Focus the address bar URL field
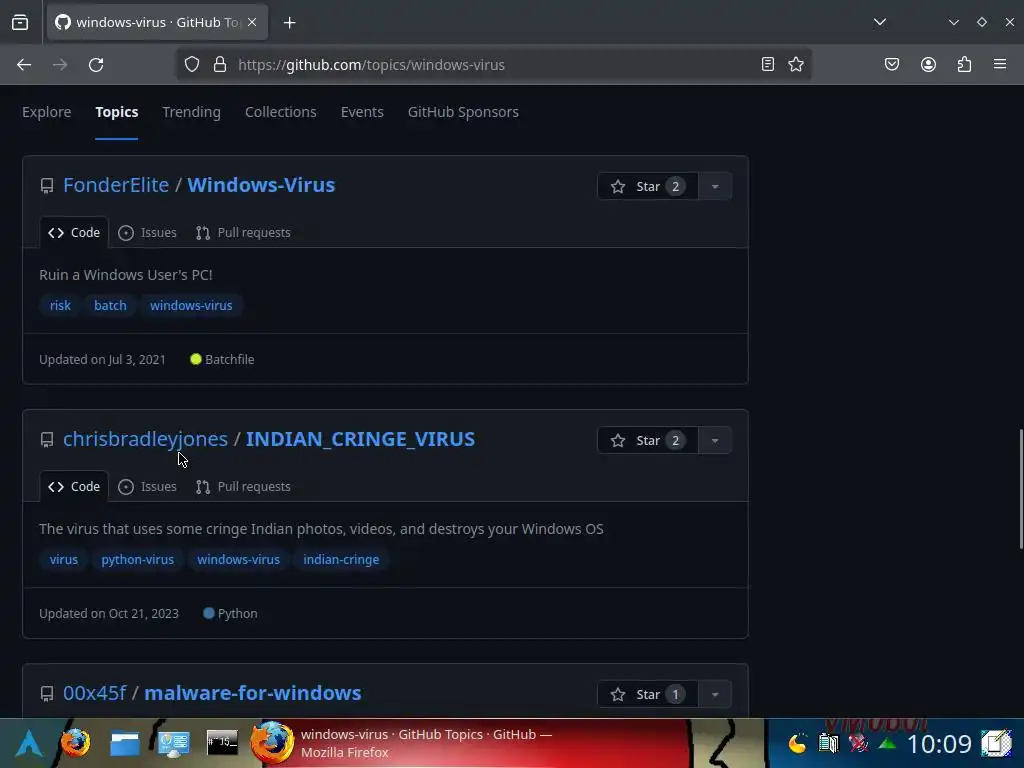Image resolution: width=1024 pixels, height=768 pixels. click(493, 65)
